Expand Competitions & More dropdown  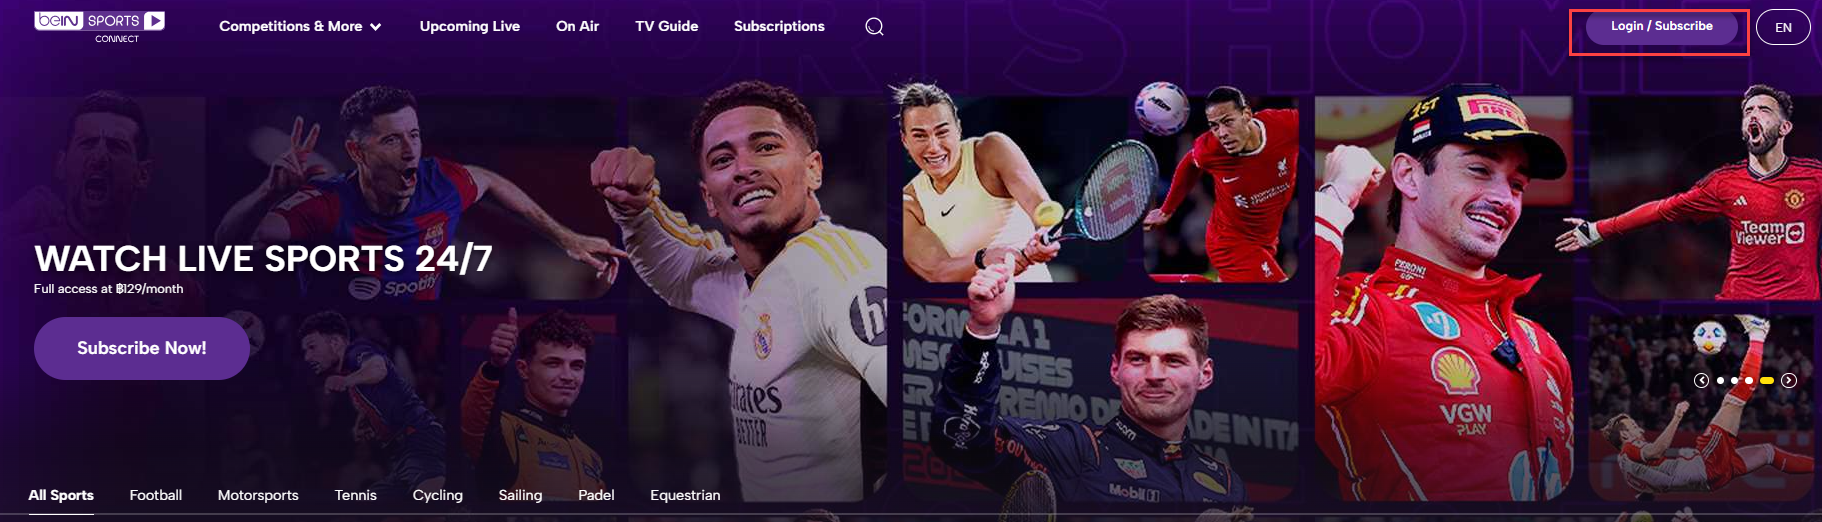[300, 26]
